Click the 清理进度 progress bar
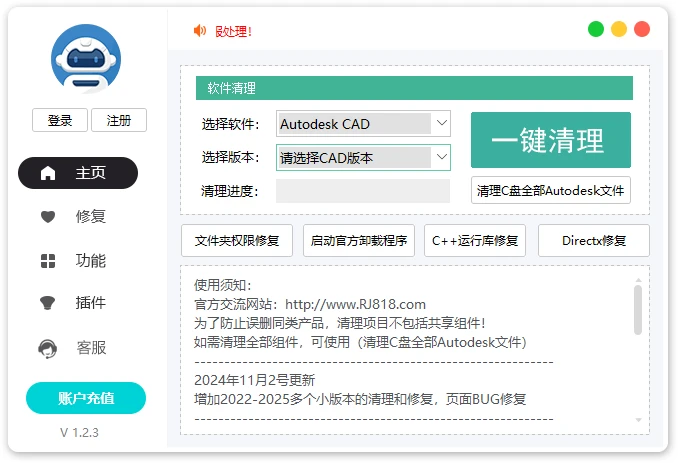Screen dimensions: 678x463 coord(363,191)
